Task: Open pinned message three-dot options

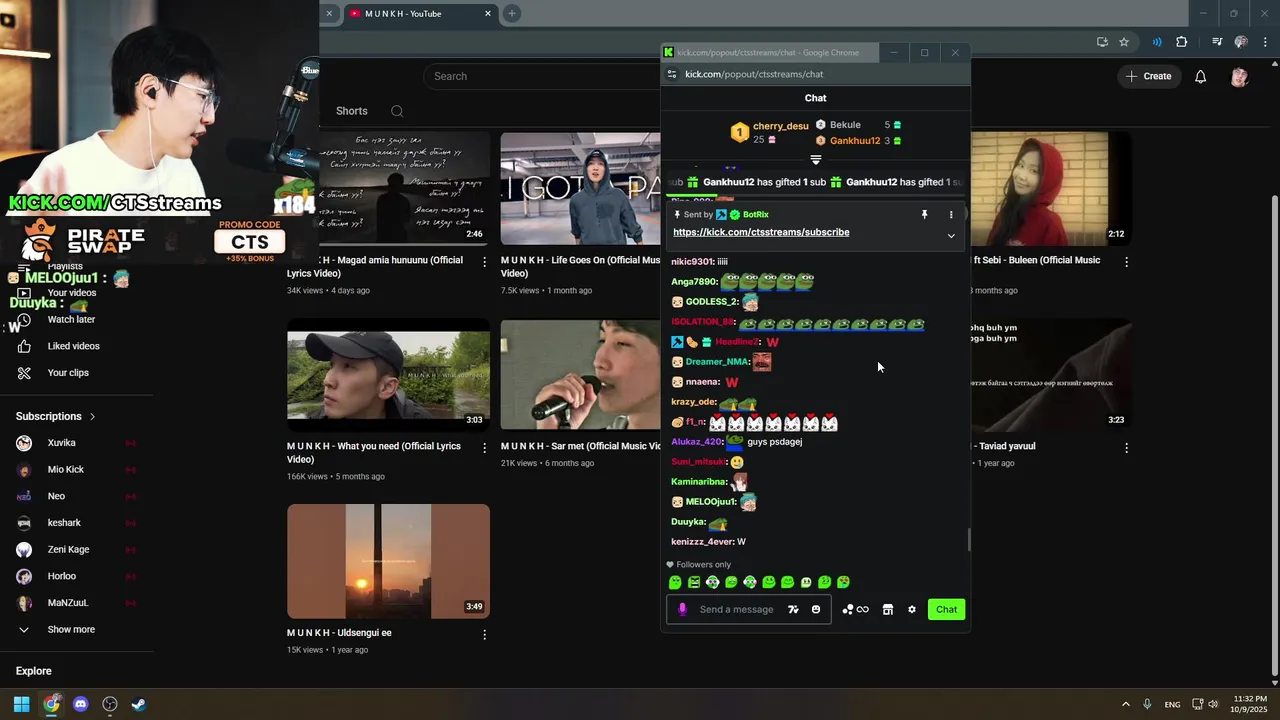Action: [x=951, y=214]
